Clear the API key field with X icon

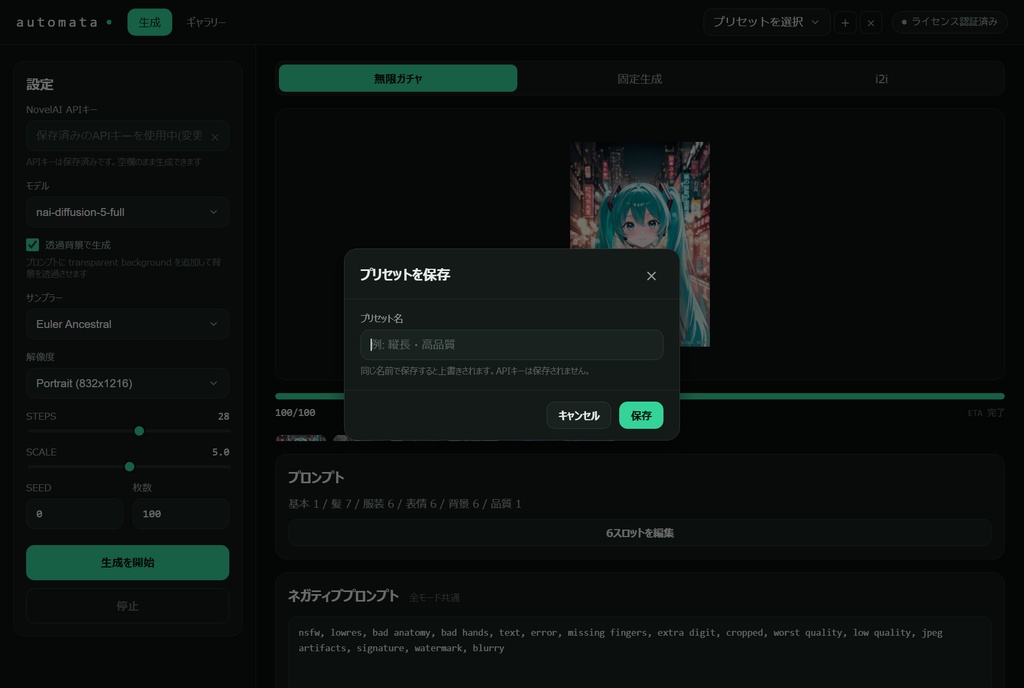point(215,136)
